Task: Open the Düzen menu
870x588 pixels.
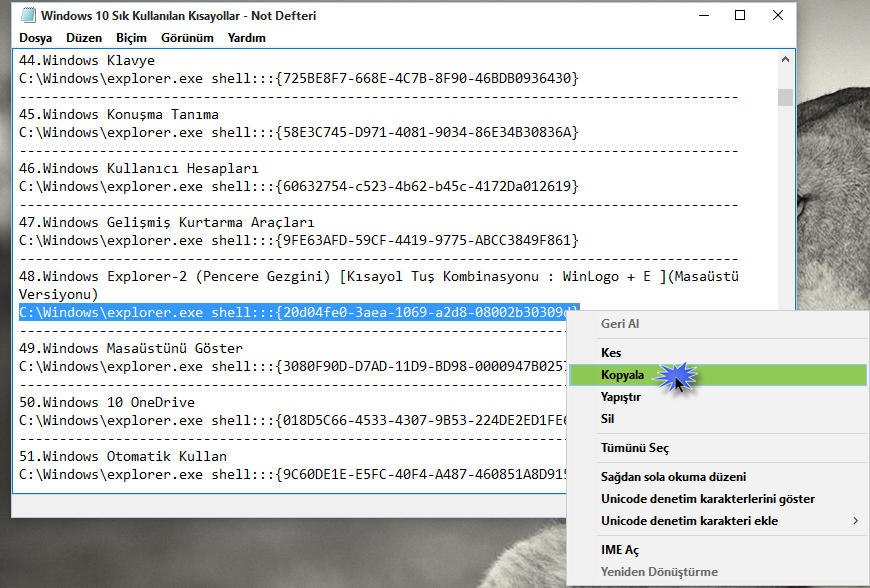Action: [x=84, y=38]
